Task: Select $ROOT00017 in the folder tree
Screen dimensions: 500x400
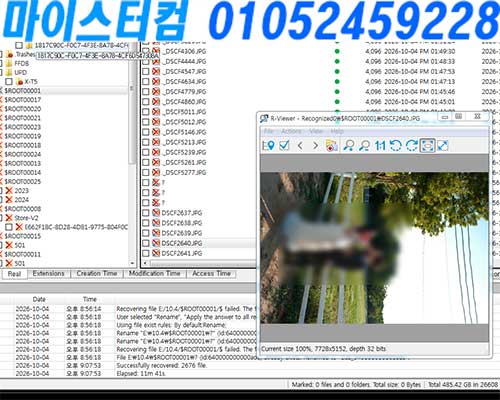Action: click(22, 100)
